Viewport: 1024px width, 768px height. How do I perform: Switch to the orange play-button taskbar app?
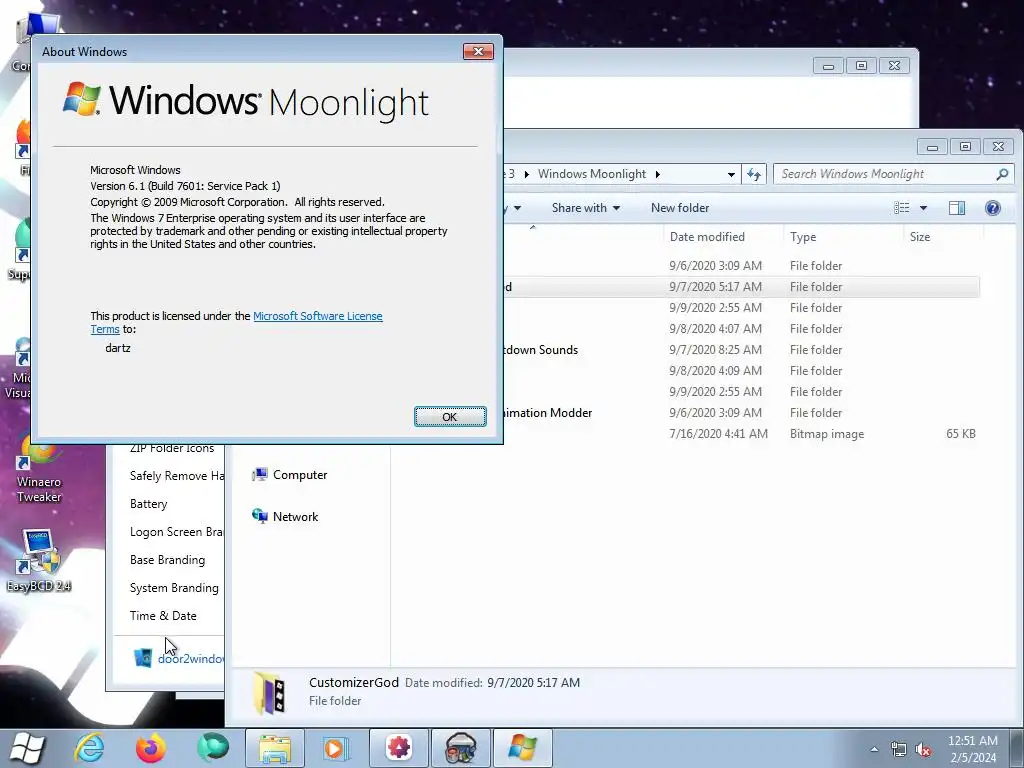click(337, 748)
